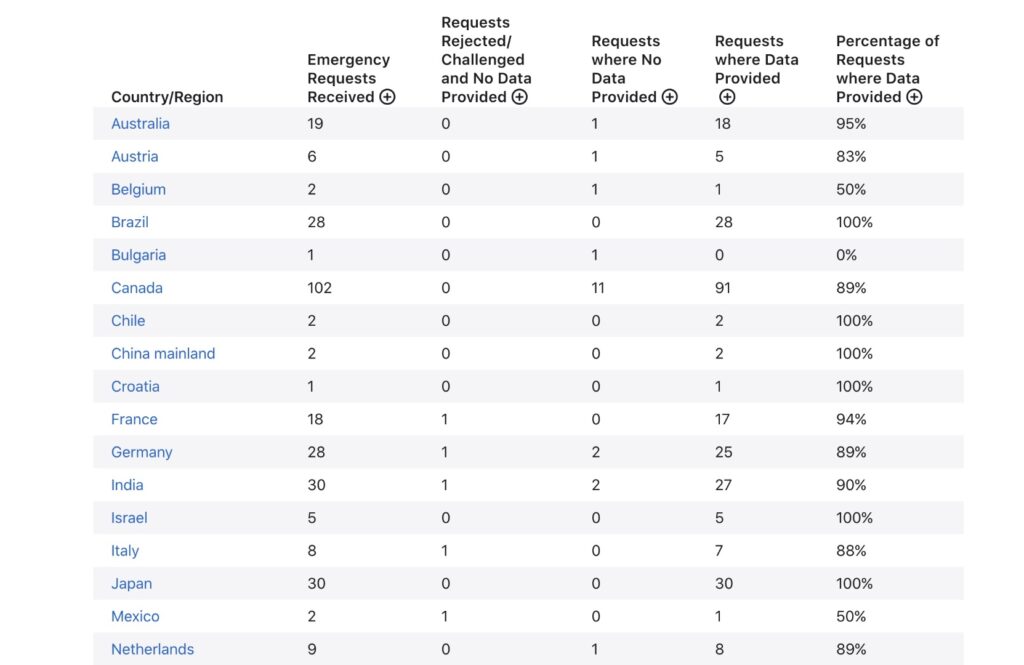The image size is (1024, 665).
Task: Click the Croatia link
Action: 135,386
